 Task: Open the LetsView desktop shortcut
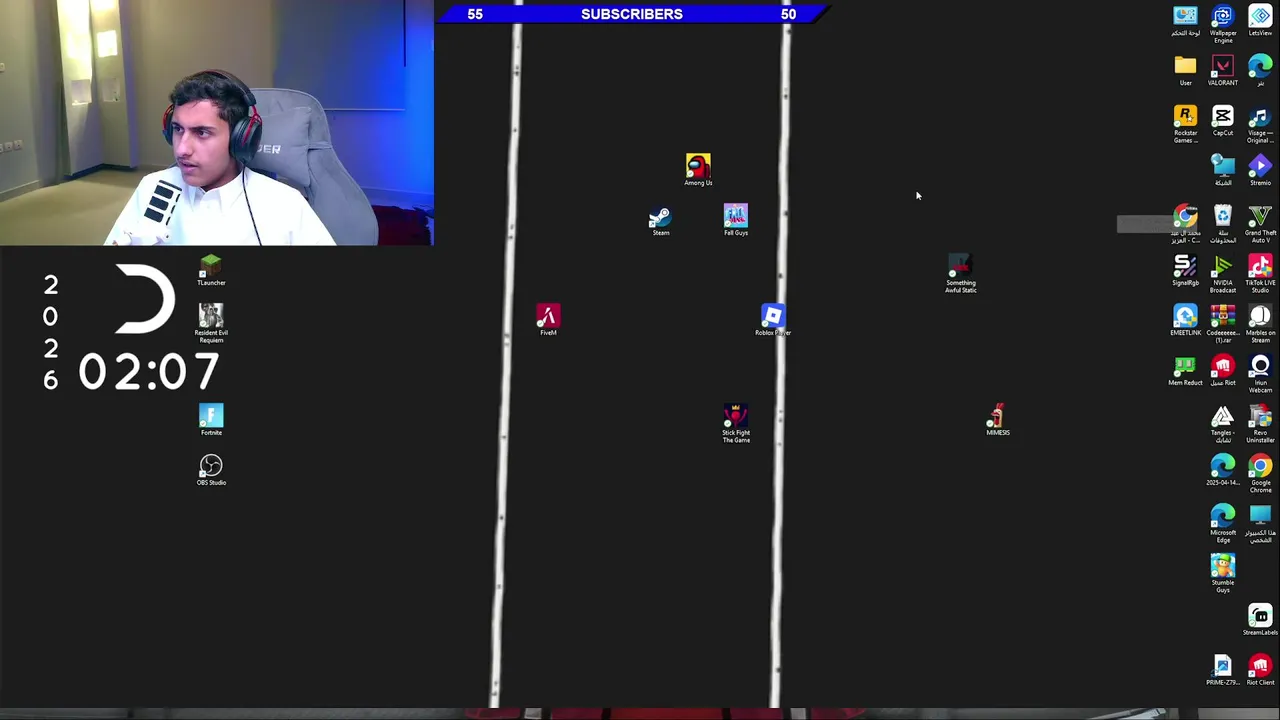(1260, 20)
